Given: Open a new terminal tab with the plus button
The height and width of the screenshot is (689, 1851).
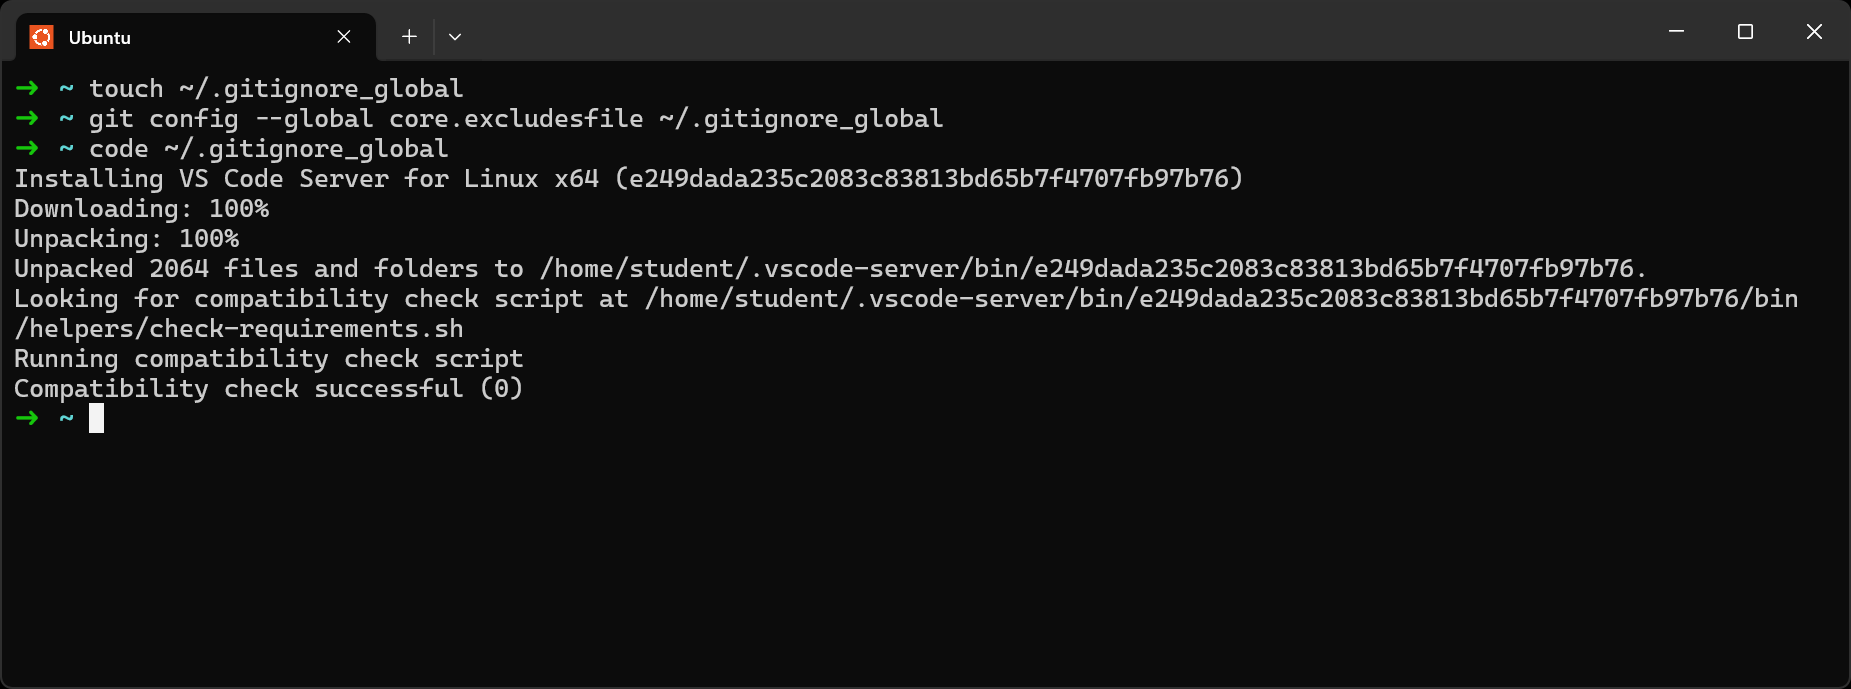Looking at the screenshot, I should (x=409, y=36).
